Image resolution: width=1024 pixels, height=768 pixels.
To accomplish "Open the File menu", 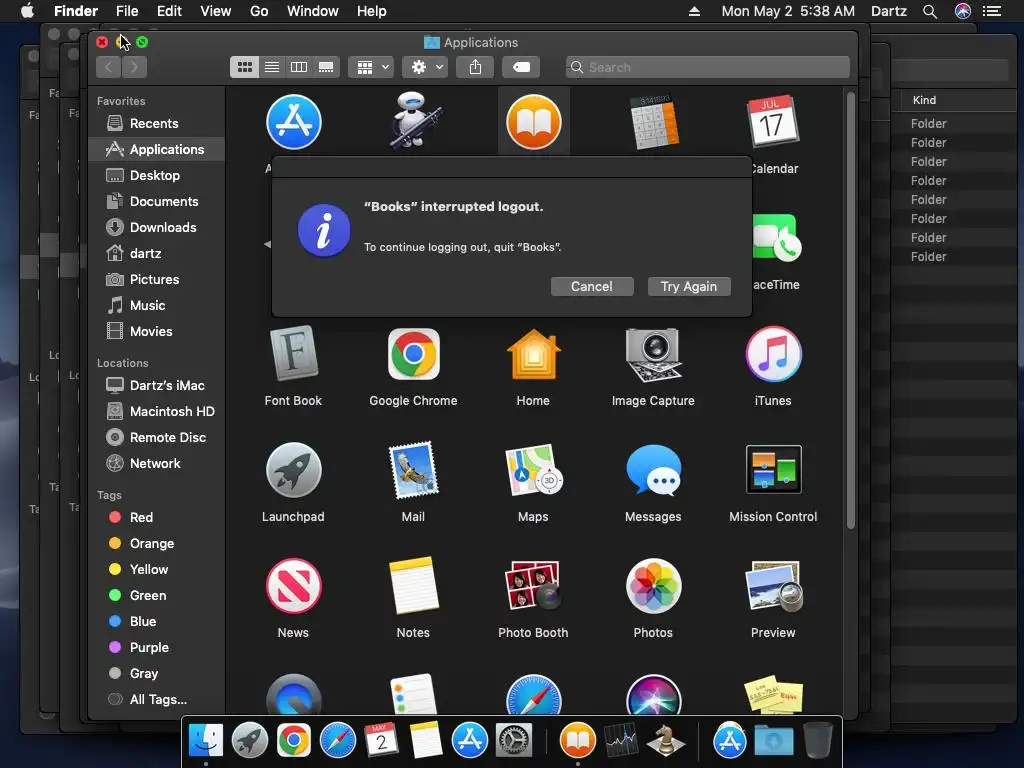I will point(127,11).
